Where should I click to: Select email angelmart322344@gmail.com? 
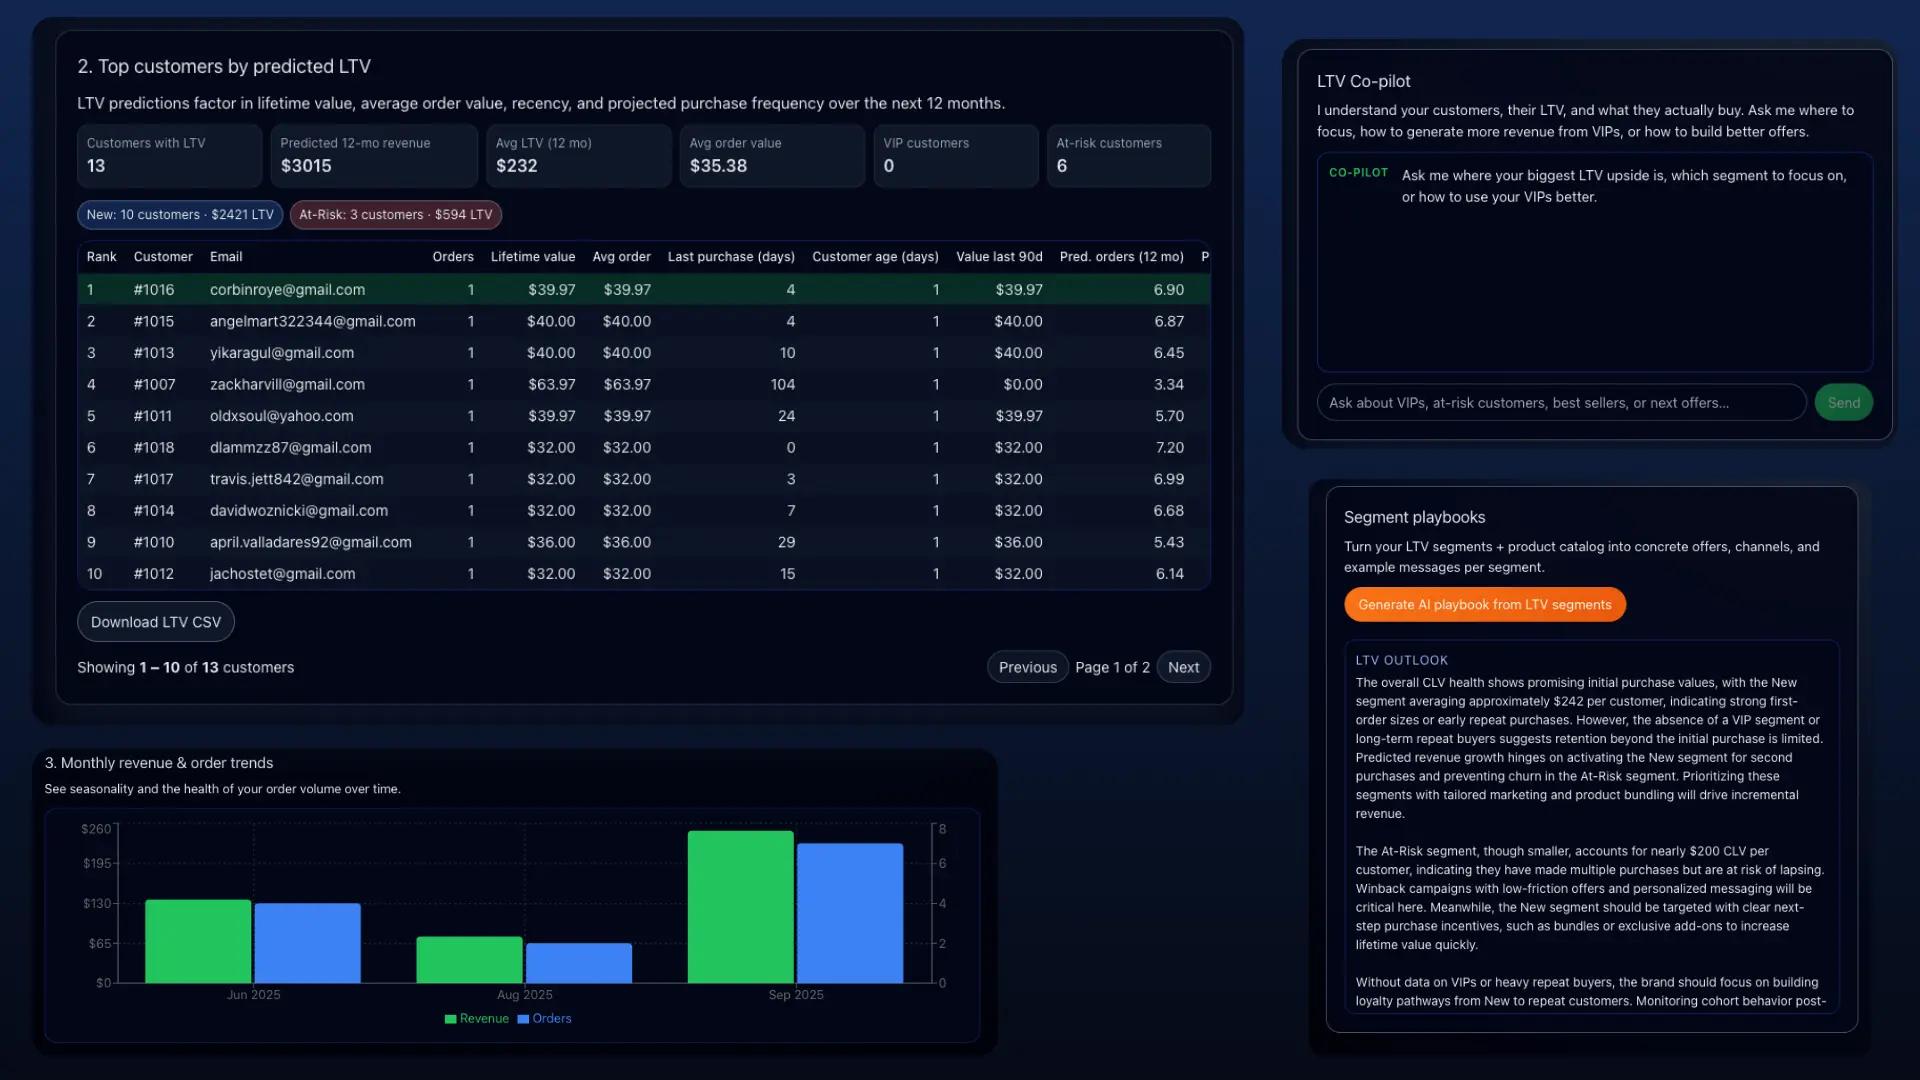312,322
